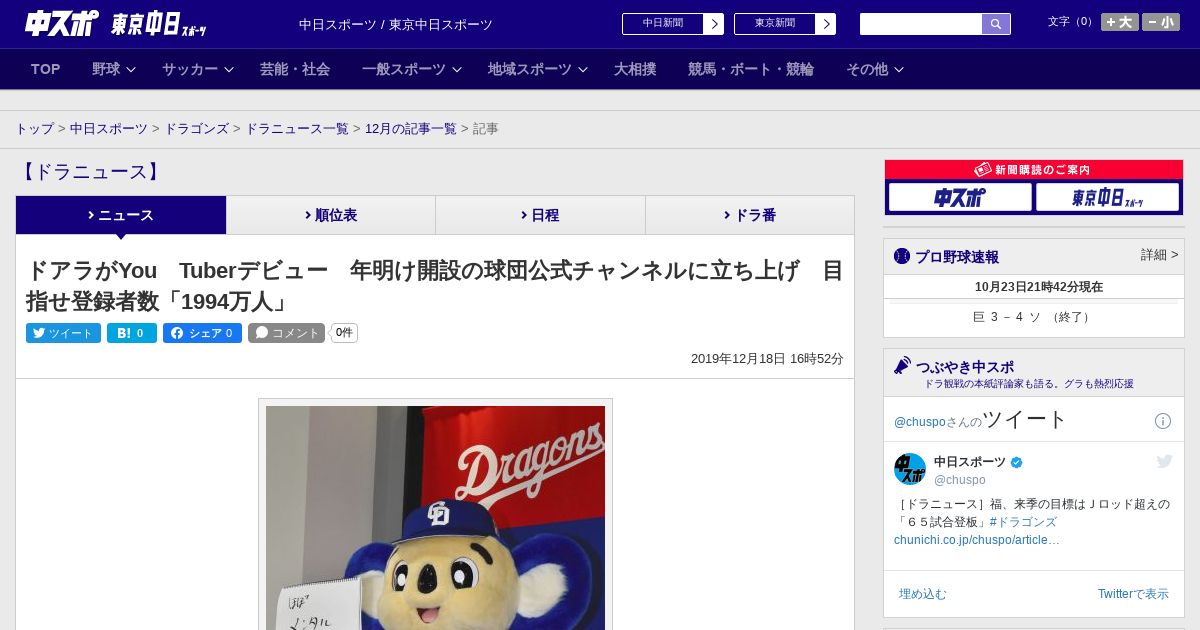The height and width of the screenshot is (630, 1200).
Task: Open chunichi.co.jp article link in tweet
Action: [x=977, y=540]
